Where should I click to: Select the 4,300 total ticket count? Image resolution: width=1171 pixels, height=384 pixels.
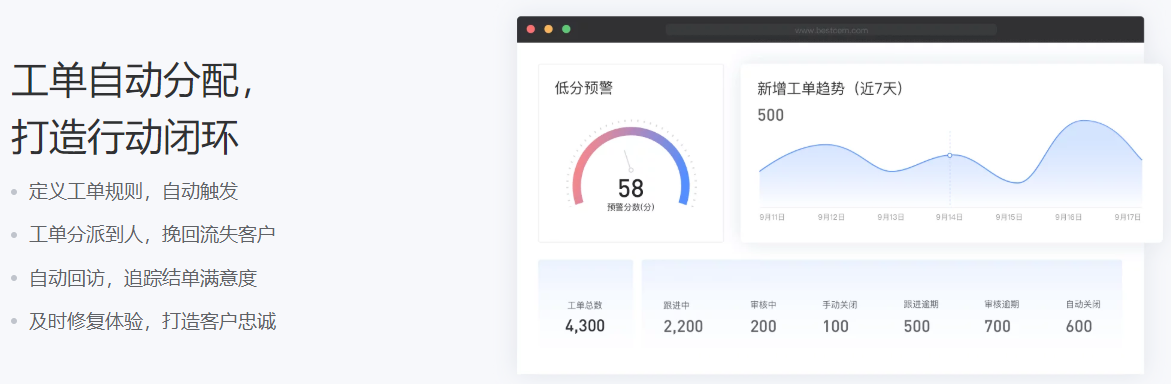[x=585, y=326]
